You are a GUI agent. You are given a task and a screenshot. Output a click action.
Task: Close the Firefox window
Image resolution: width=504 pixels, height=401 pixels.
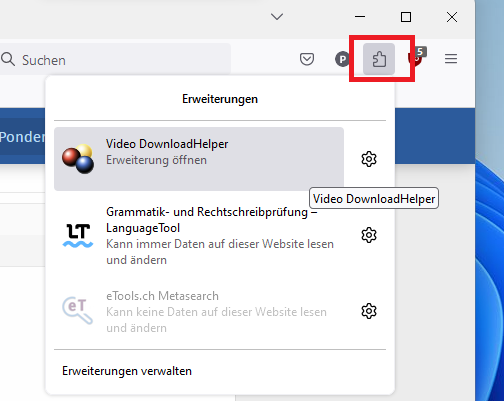pyautogui.click(x=452, y=17)
